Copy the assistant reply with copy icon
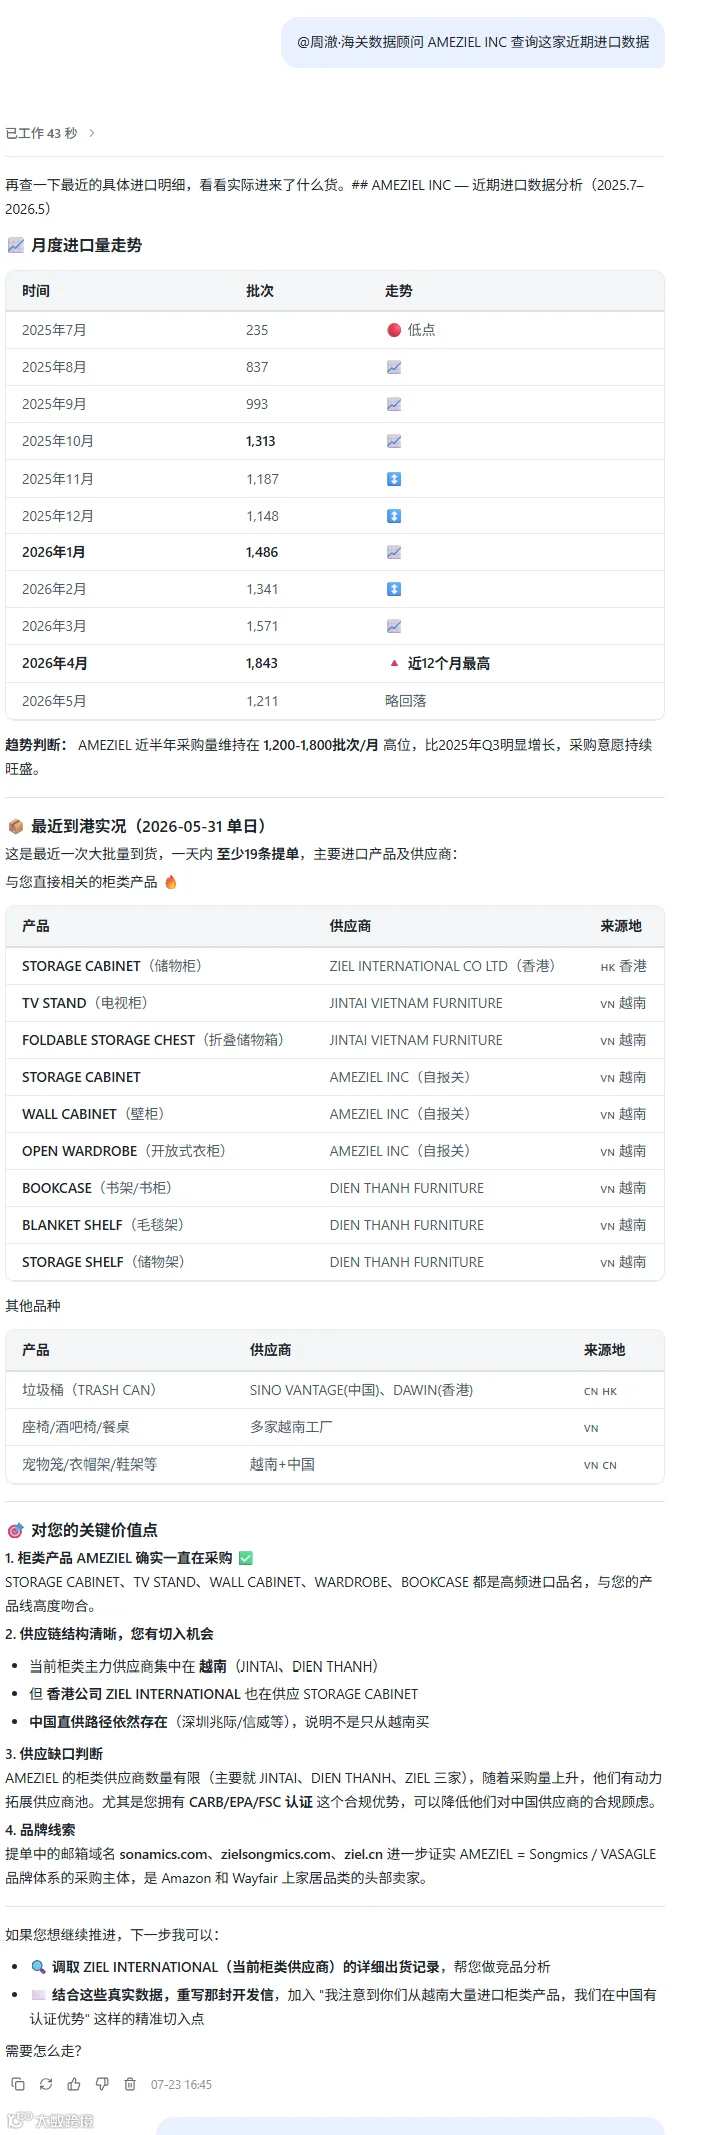 tap(18, 2084)
